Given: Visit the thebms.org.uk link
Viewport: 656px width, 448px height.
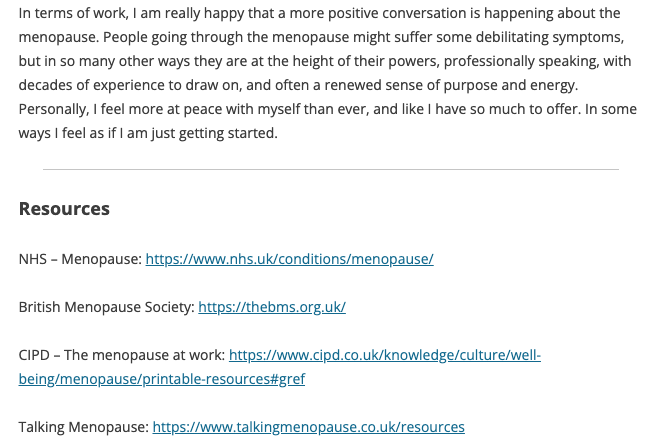Looking at the screenshot, I should coord(271,307).
